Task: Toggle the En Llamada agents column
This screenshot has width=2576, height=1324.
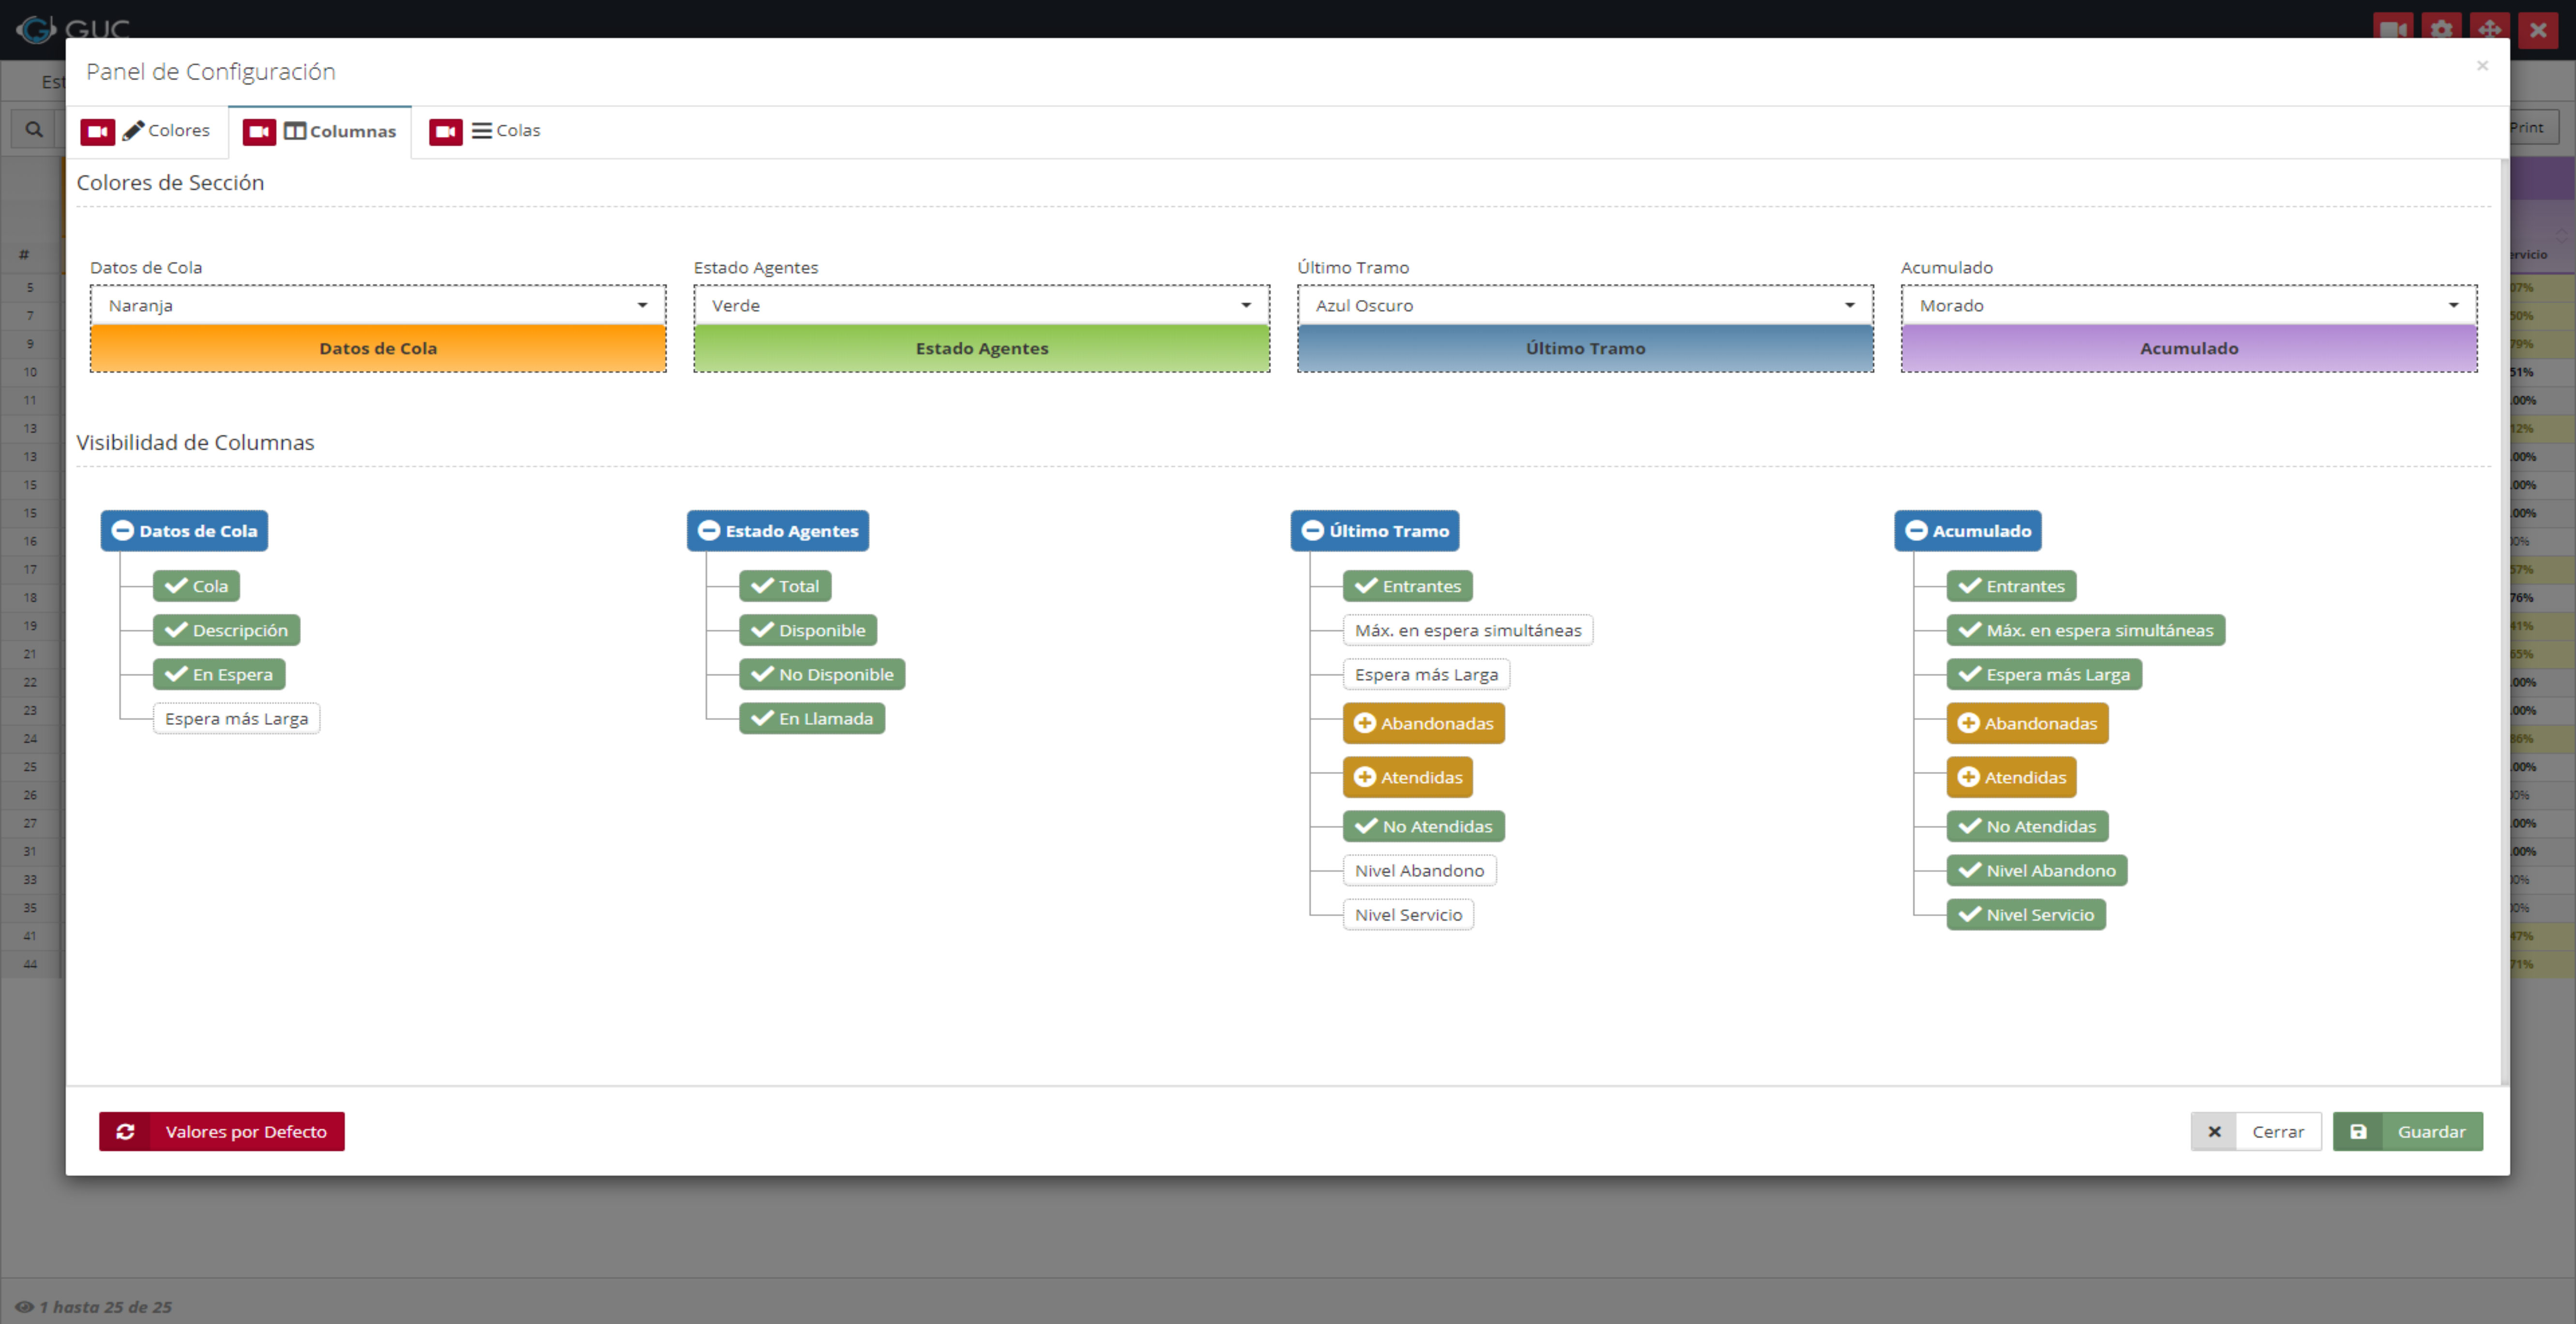Action: (x=812, y=718)
